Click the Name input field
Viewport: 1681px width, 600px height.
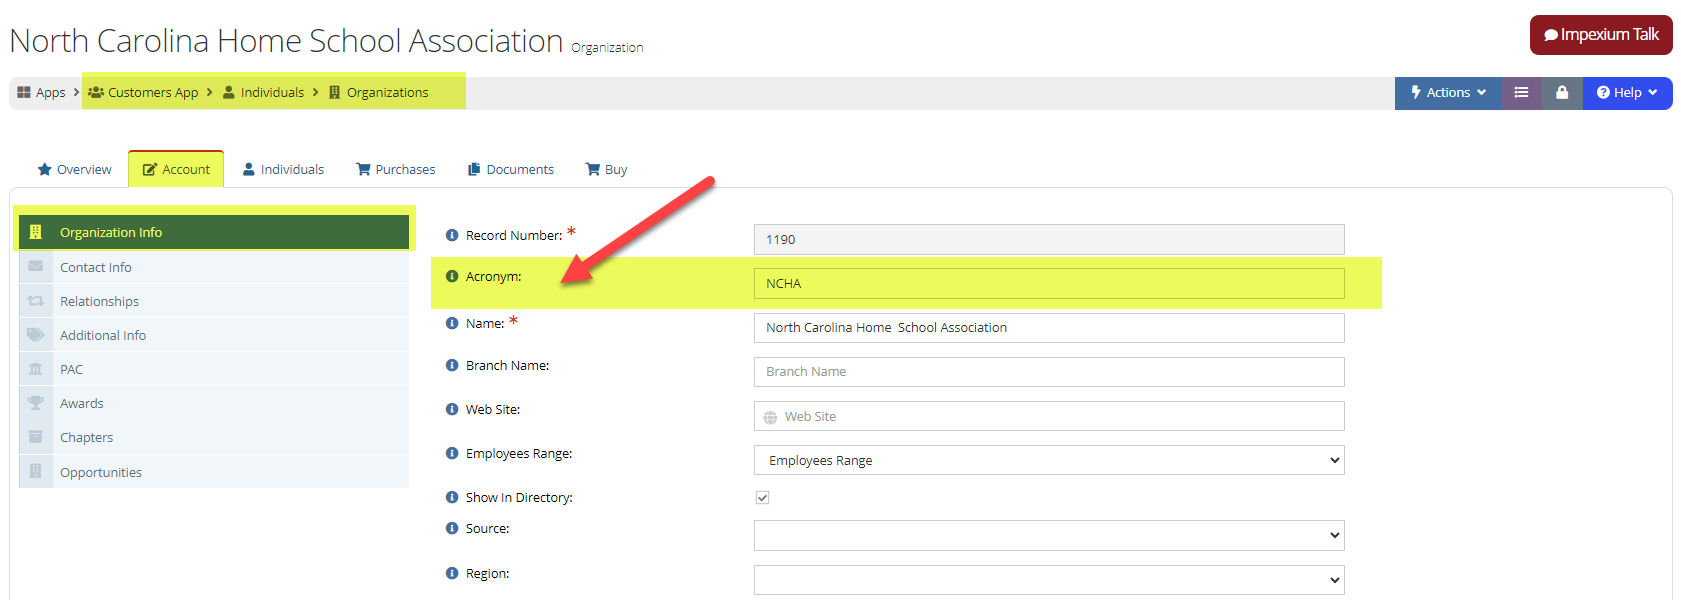coord(1049,328)
